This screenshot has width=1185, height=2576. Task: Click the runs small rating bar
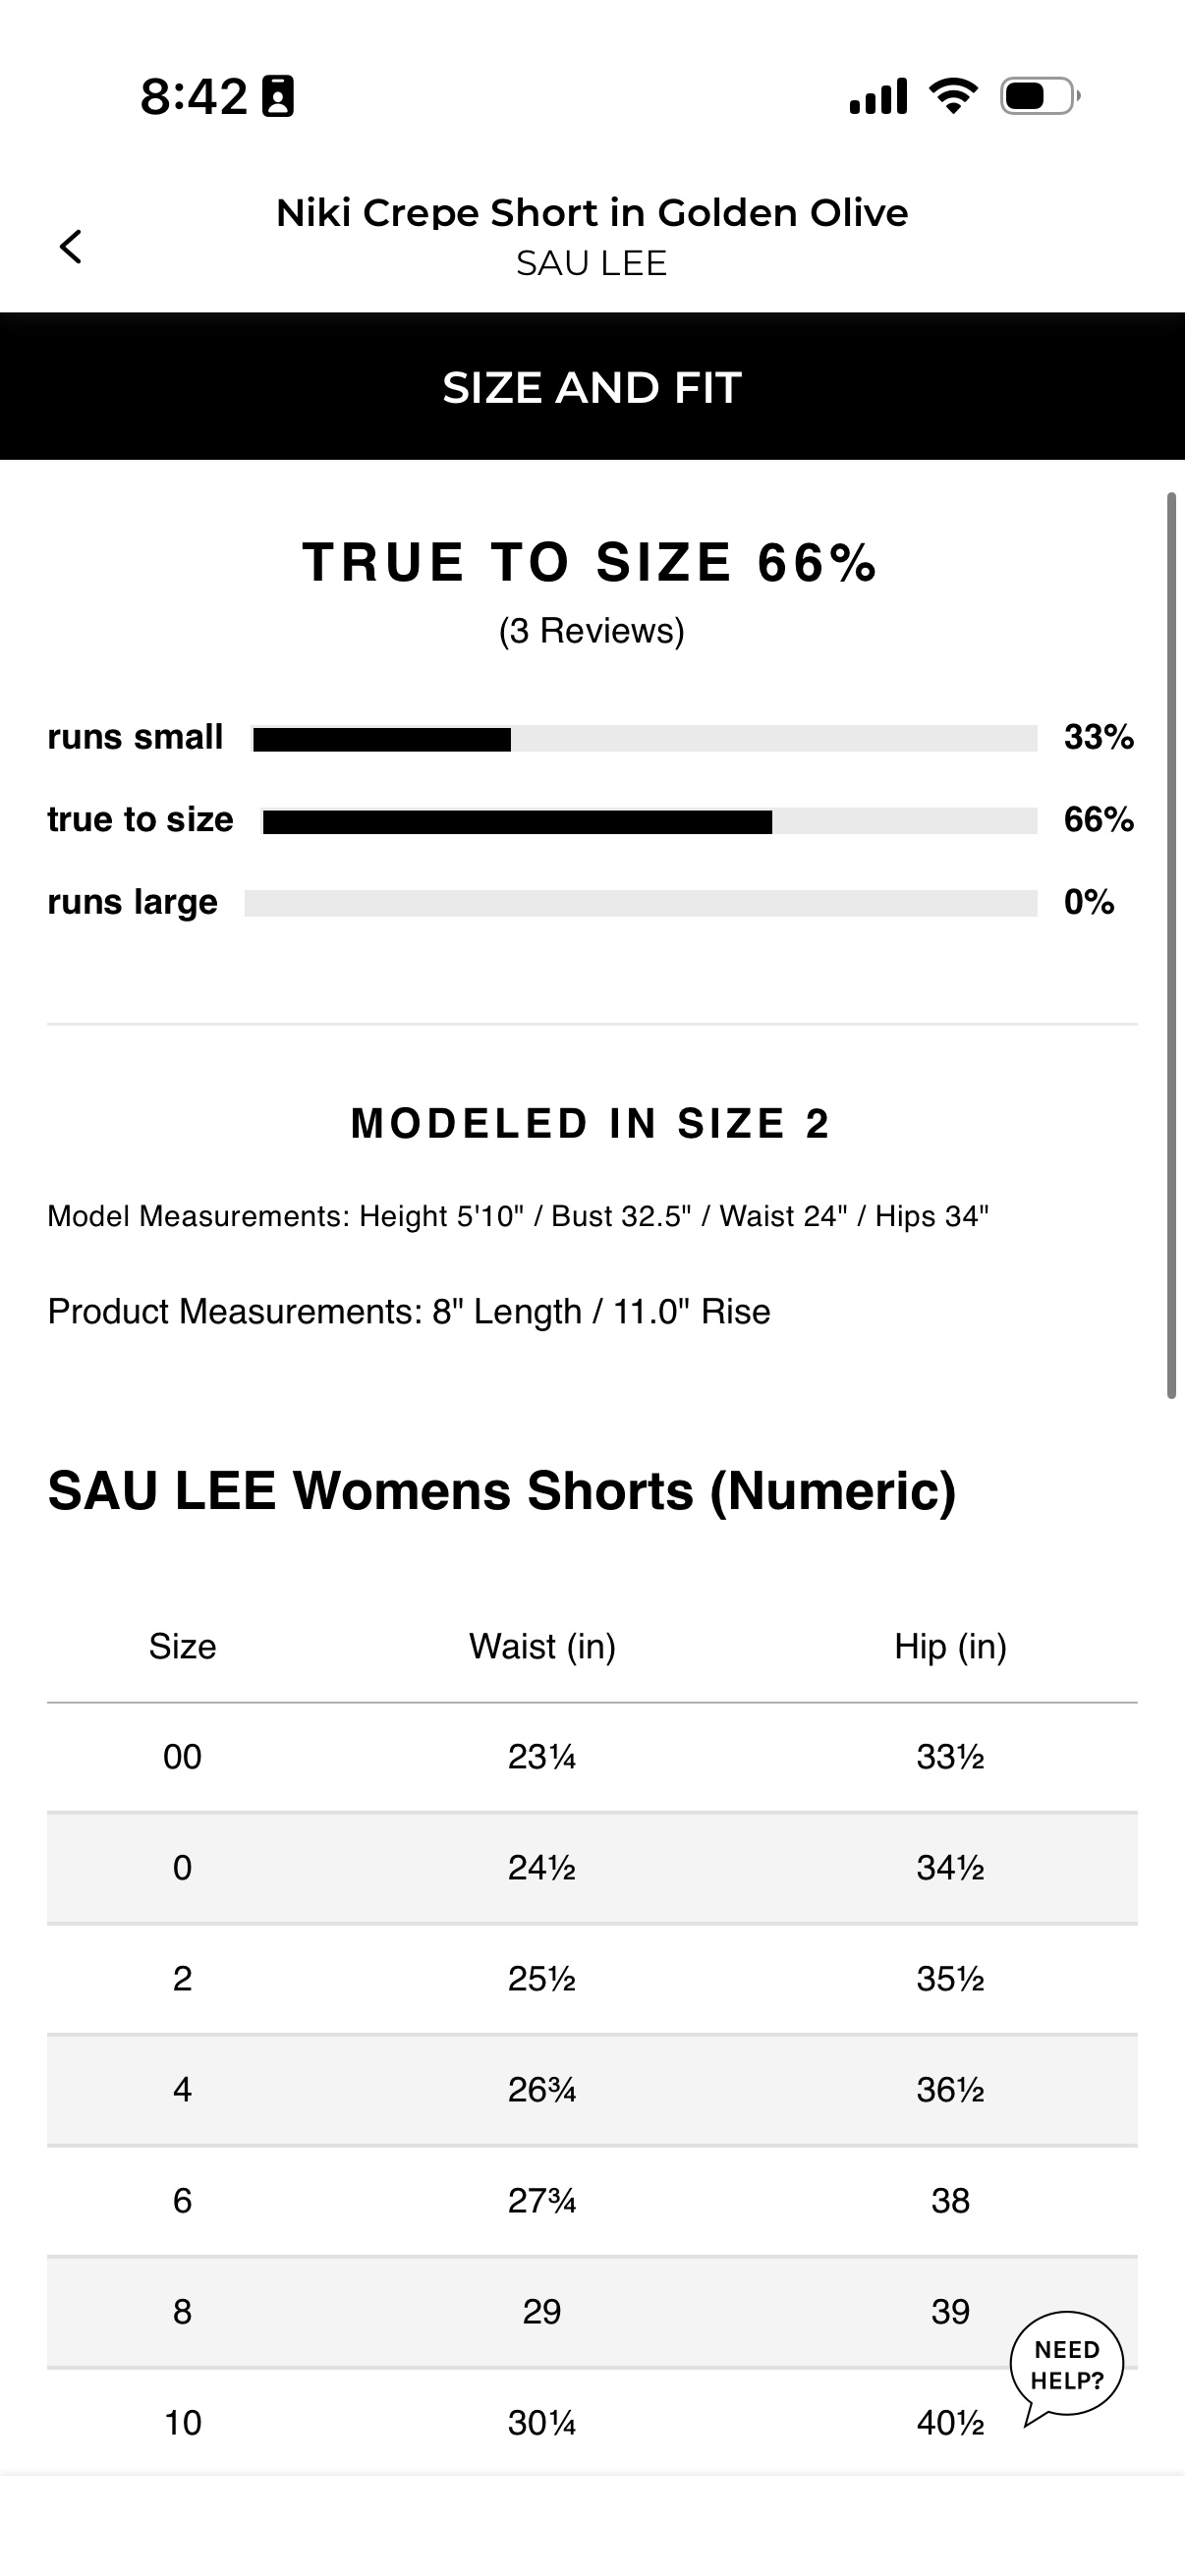click(x=645, y=739)
